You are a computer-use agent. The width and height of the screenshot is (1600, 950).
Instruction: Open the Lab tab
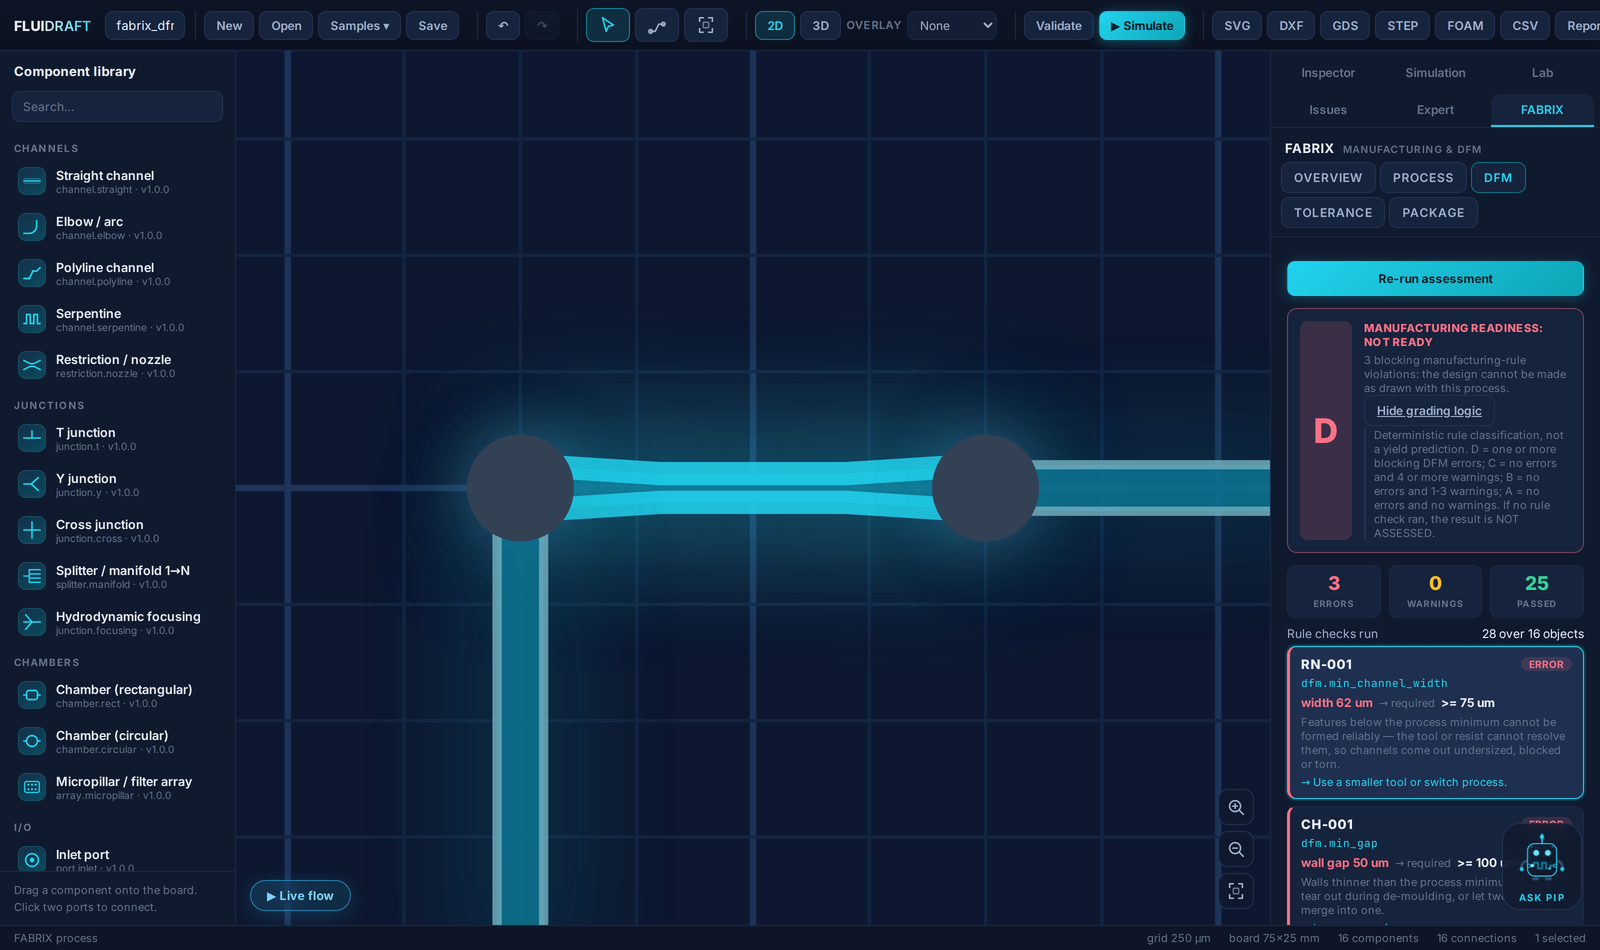coord(1542,73)
